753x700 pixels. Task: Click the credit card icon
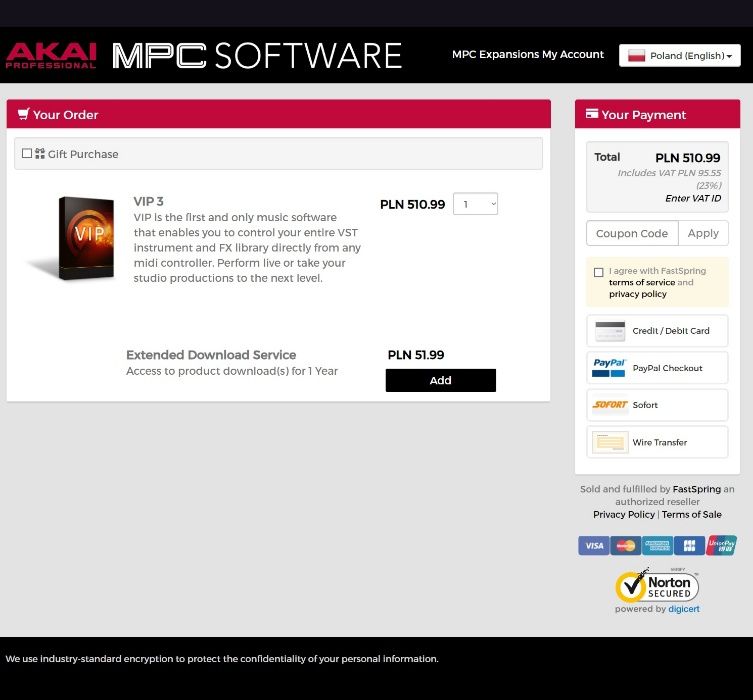[x=610, y=331]
